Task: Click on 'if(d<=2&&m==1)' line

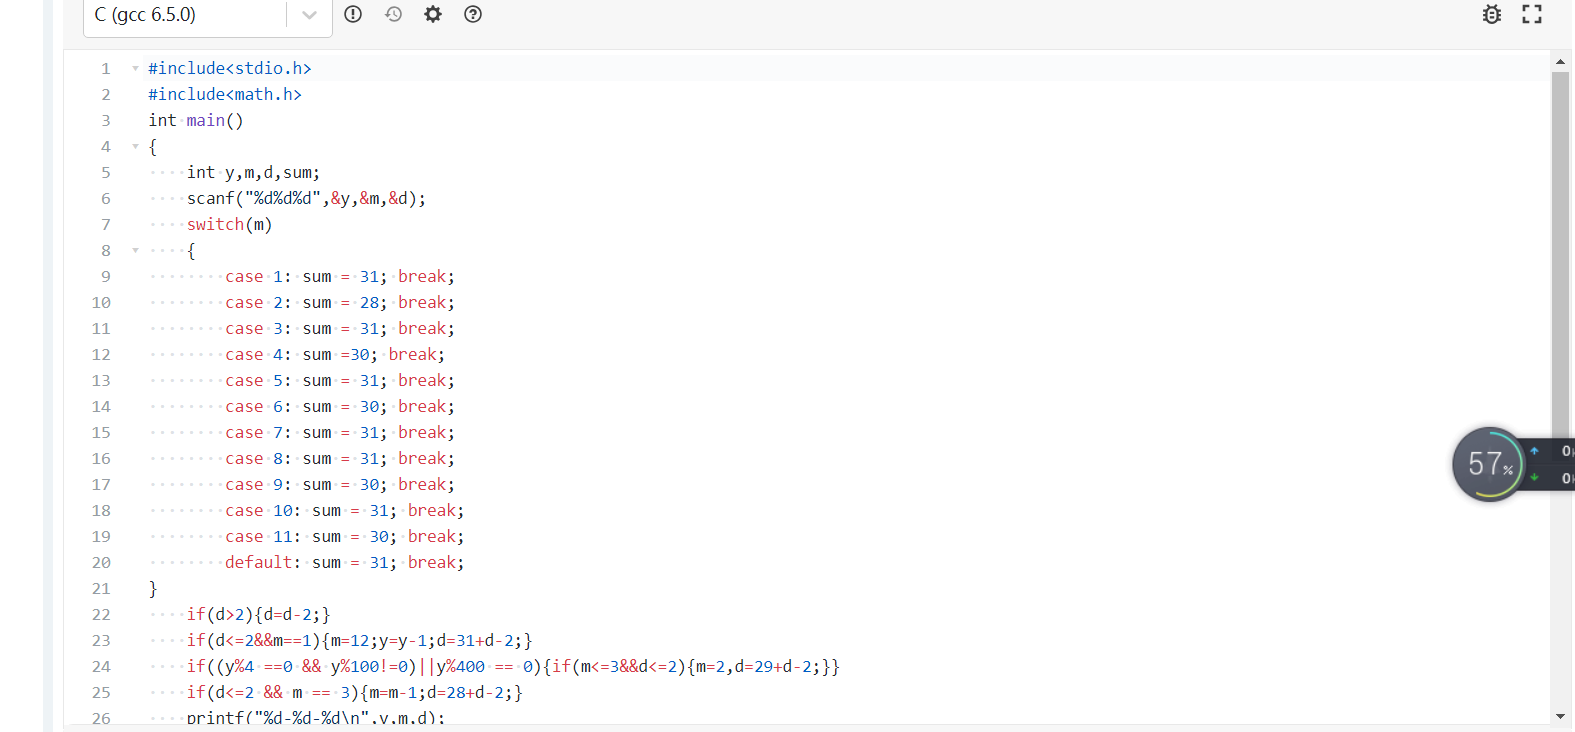Action: (360, 640)
